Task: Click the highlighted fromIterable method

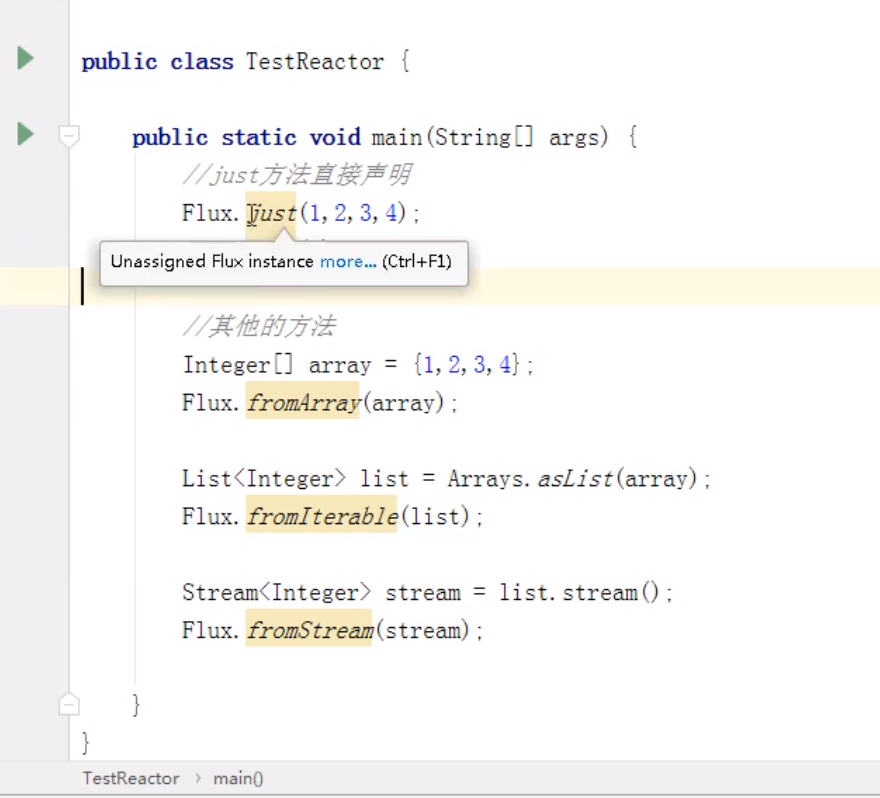Action: tap(322, 516)
